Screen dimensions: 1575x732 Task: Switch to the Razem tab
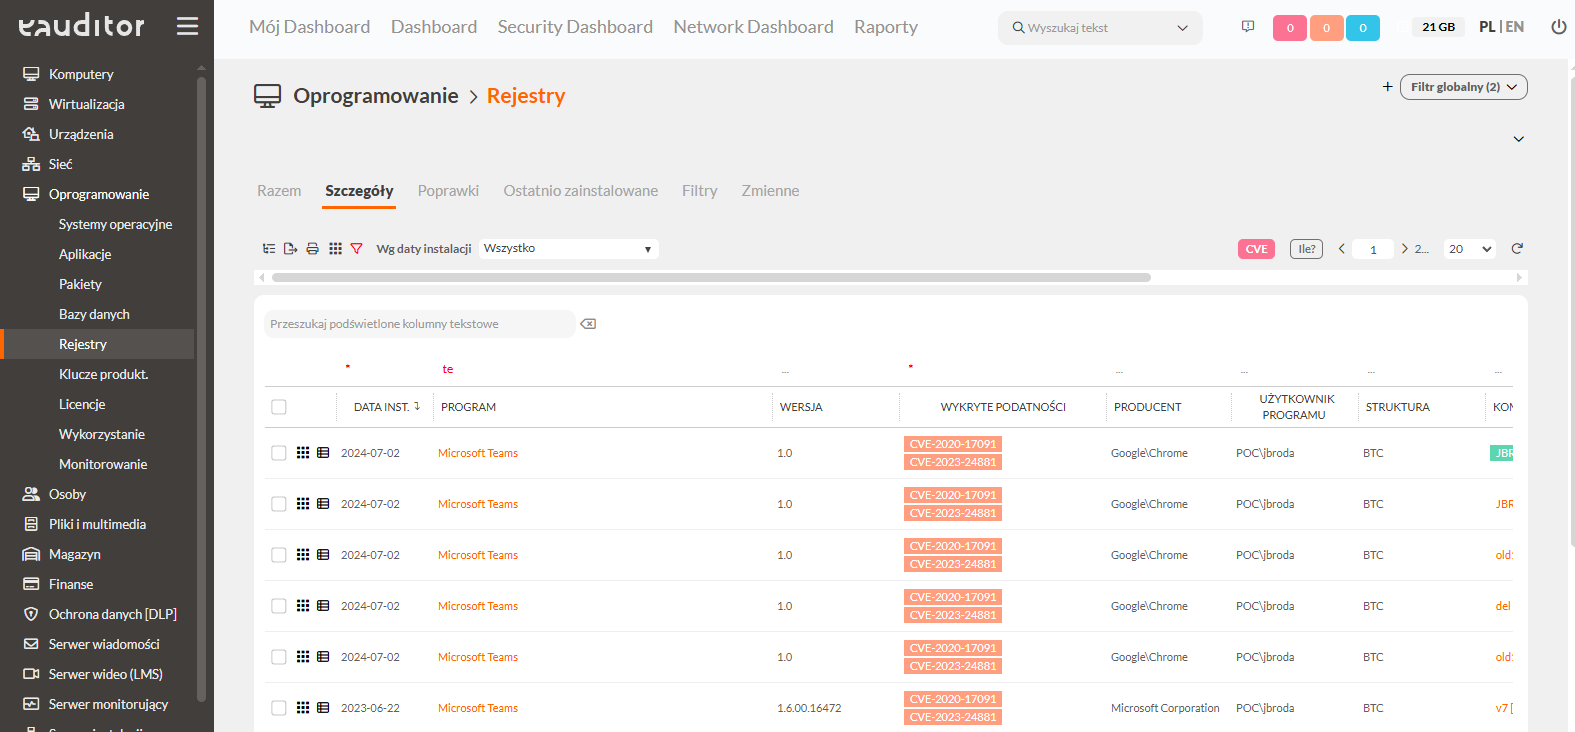[x=279, y=191]
